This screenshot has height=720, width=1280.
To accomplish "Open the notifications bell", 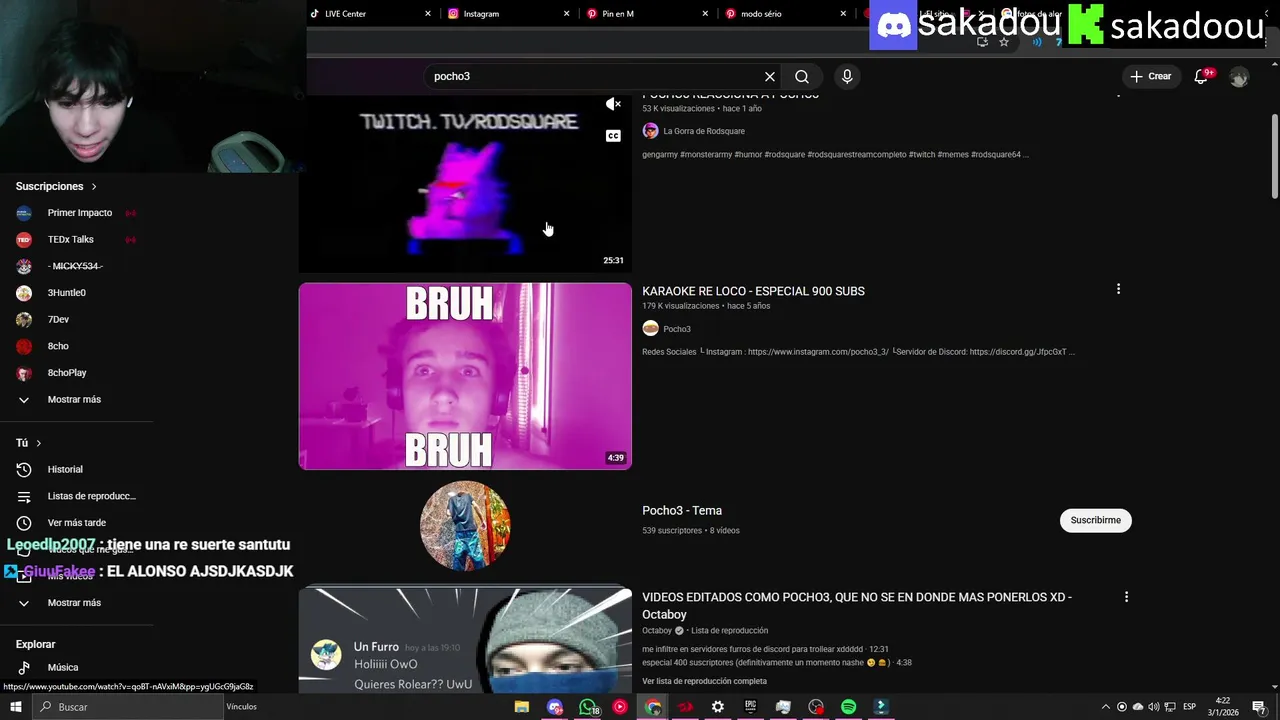I will pyautogui.click(x=1202, y=76).
